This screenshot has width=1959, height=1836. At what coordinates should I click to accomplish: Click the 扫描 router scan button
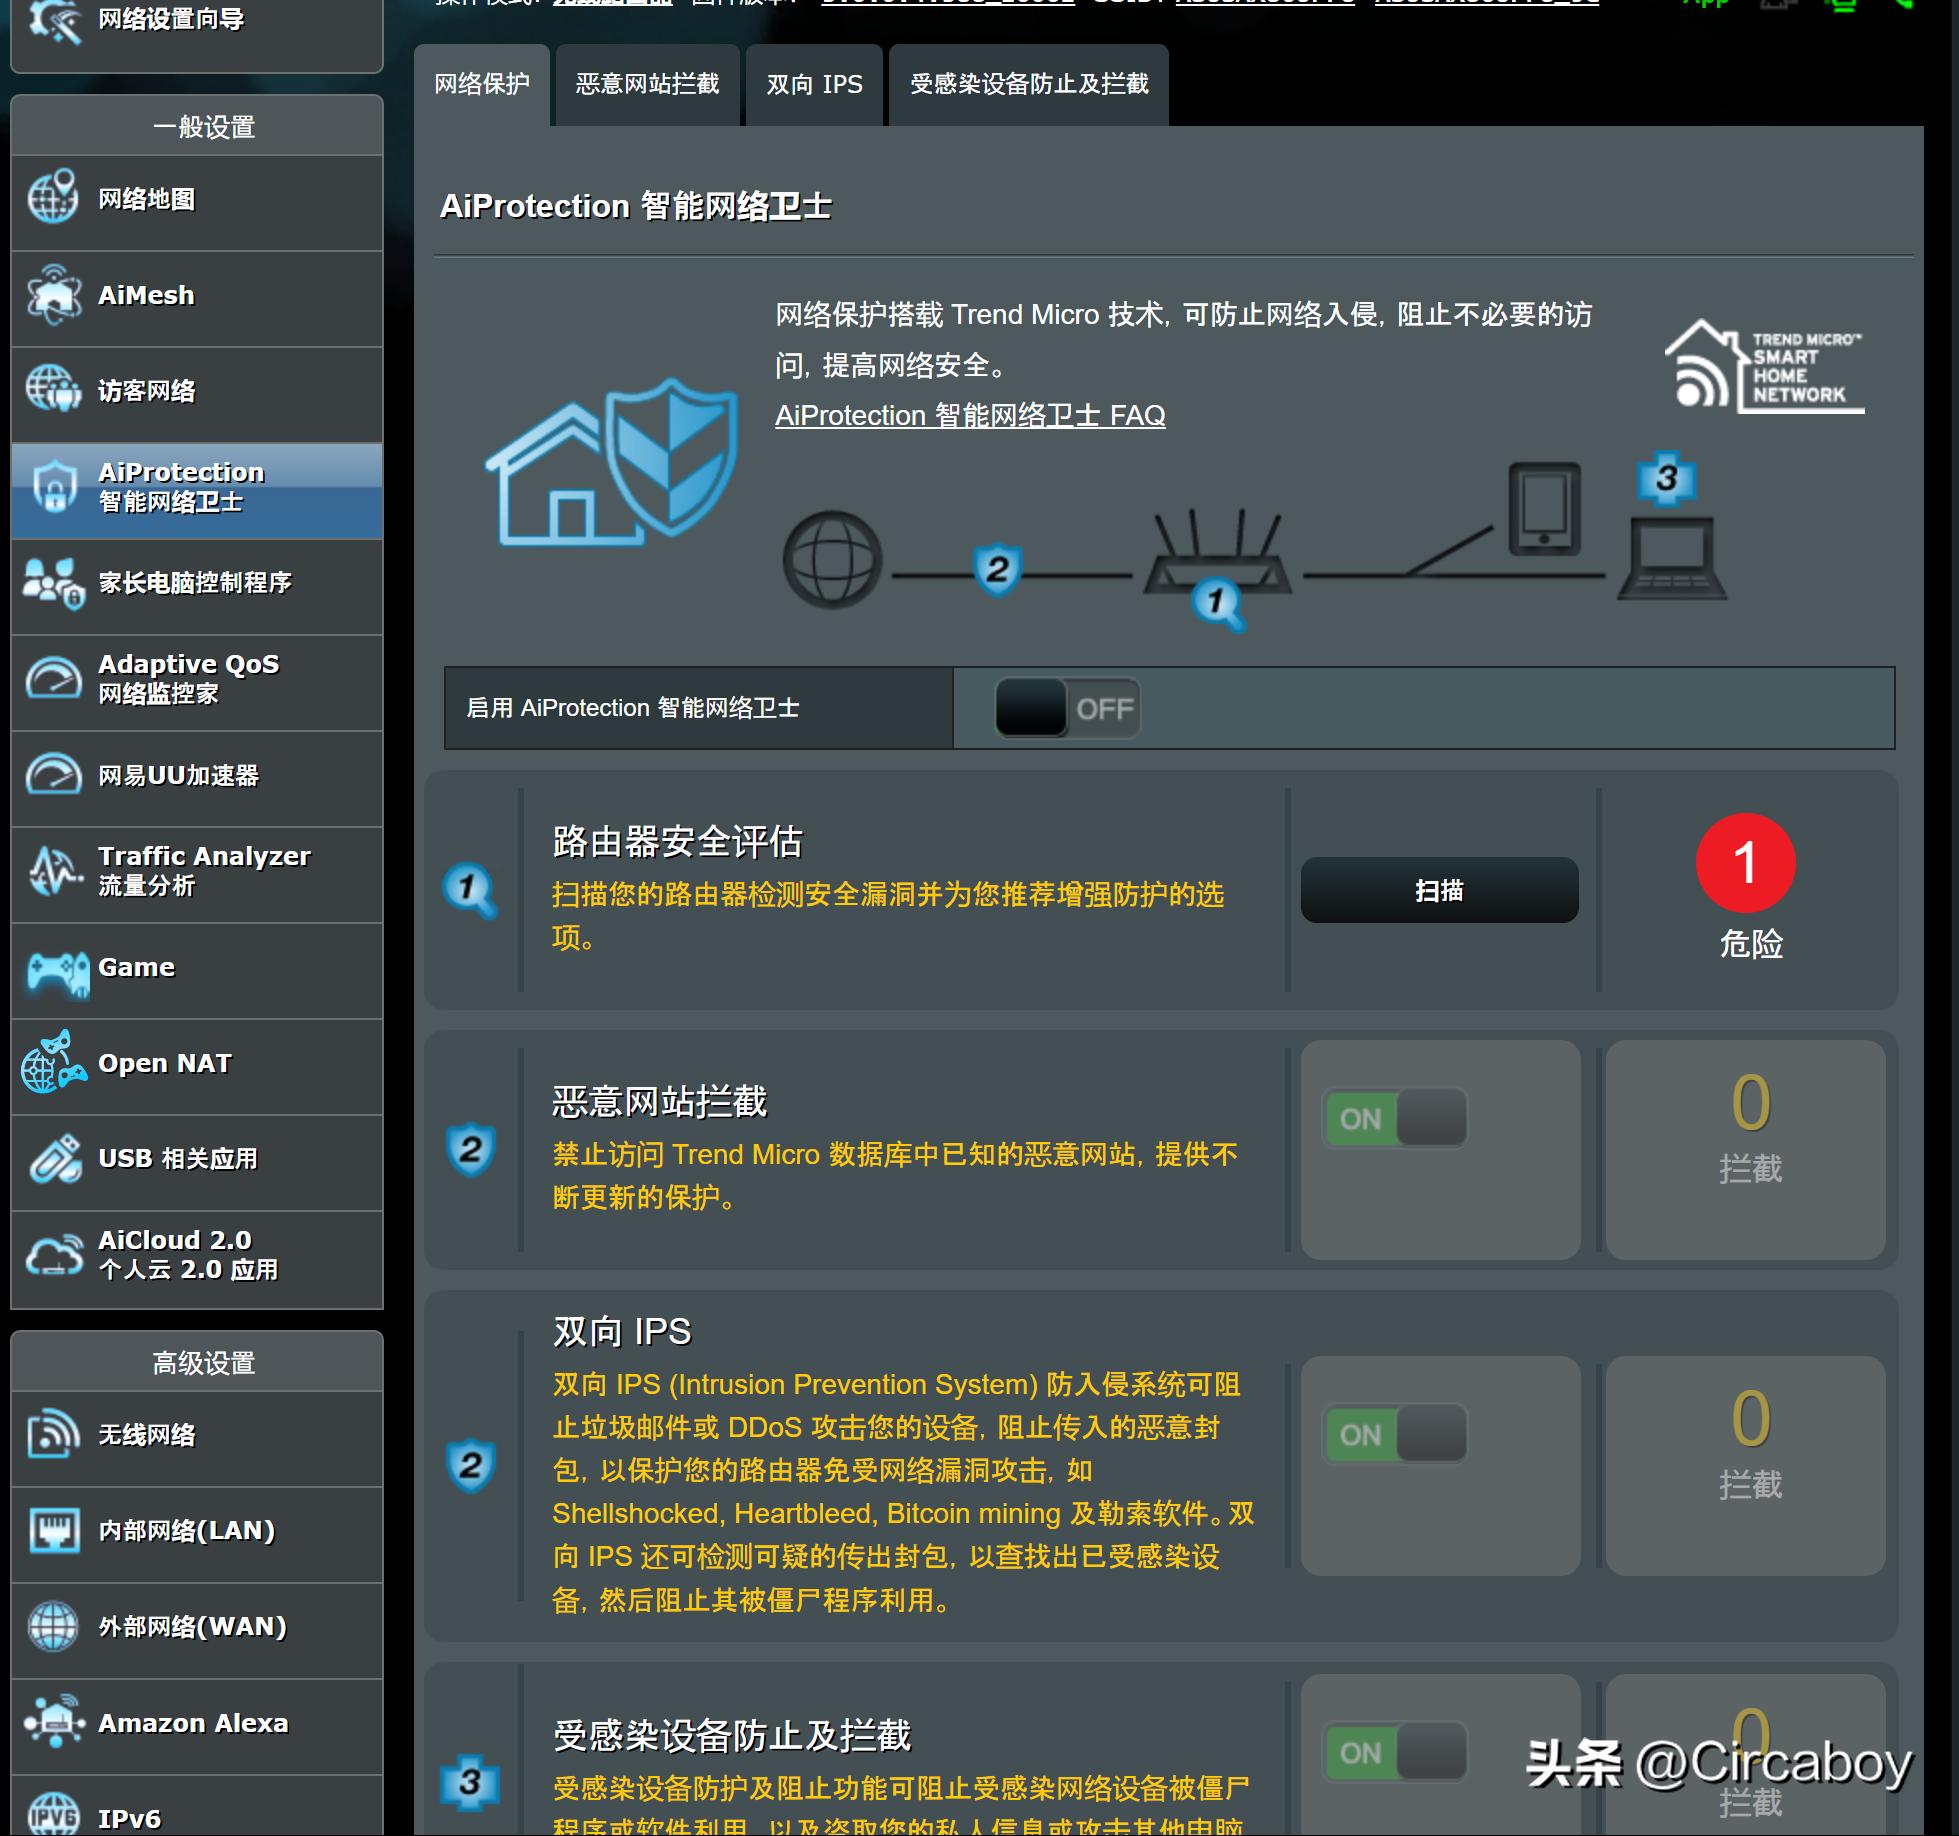click(x=1437, y=890)
